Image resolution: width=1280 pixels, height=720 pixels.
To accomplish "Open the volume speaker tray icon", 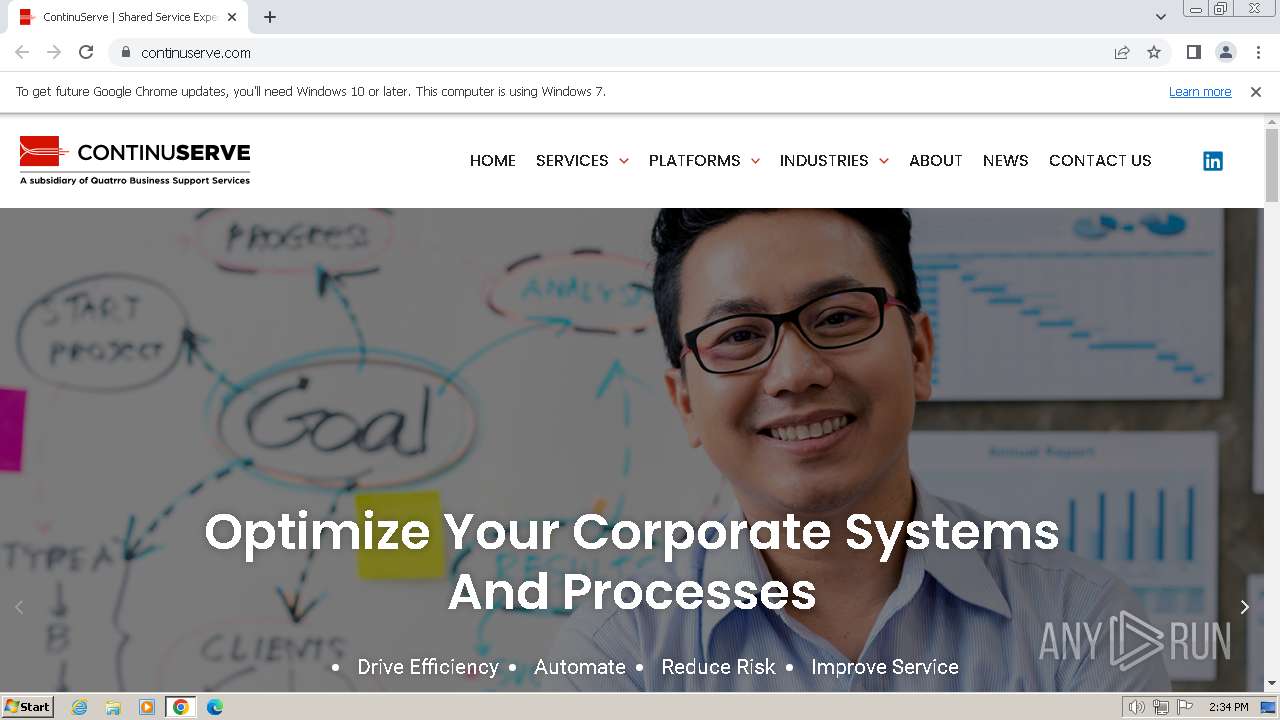I will (x=1136, y=707).
